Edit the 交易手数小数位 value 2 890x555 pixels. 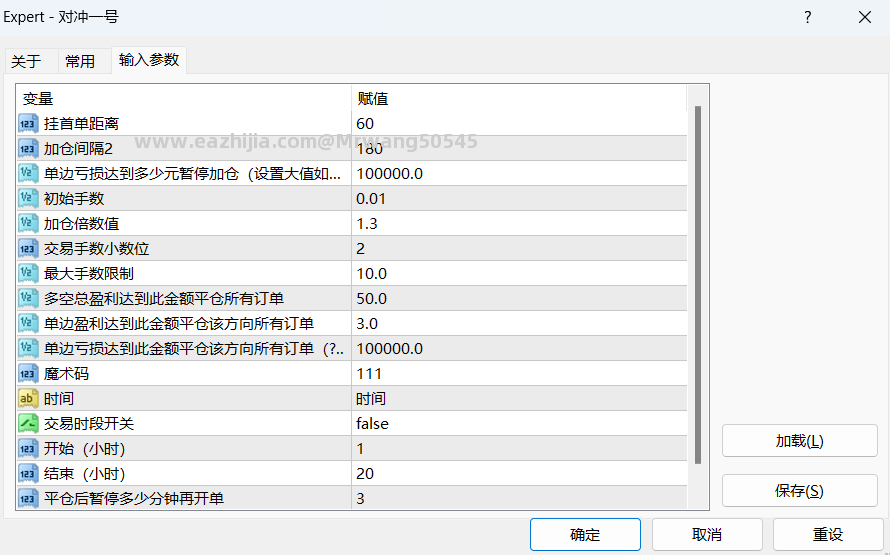[519, 249]
